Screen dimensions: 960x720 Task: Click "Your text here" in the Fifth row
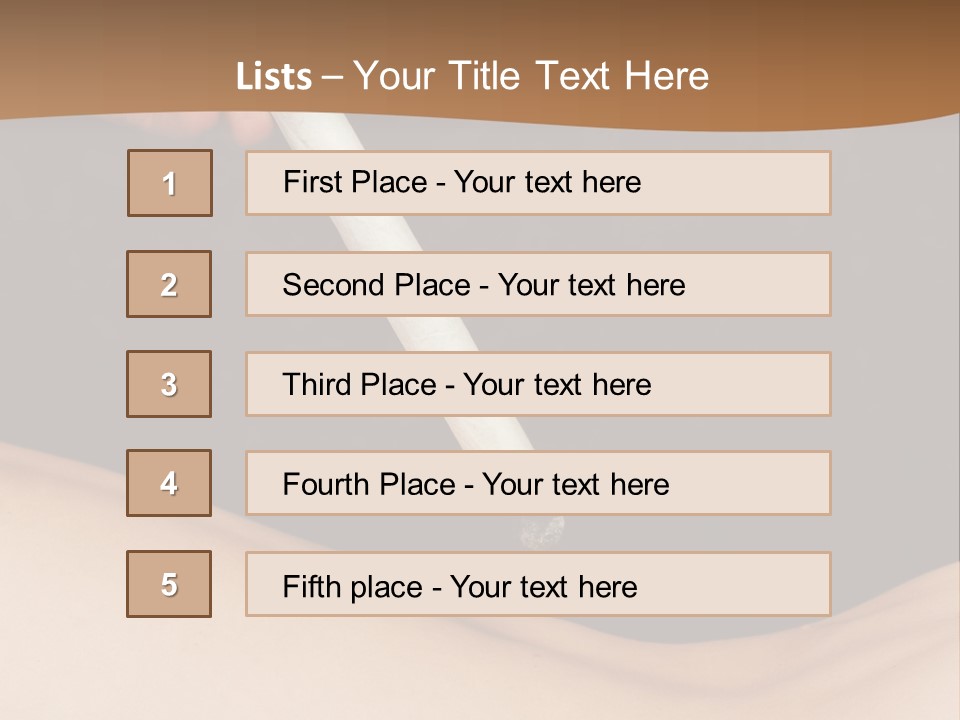[543, 586]
